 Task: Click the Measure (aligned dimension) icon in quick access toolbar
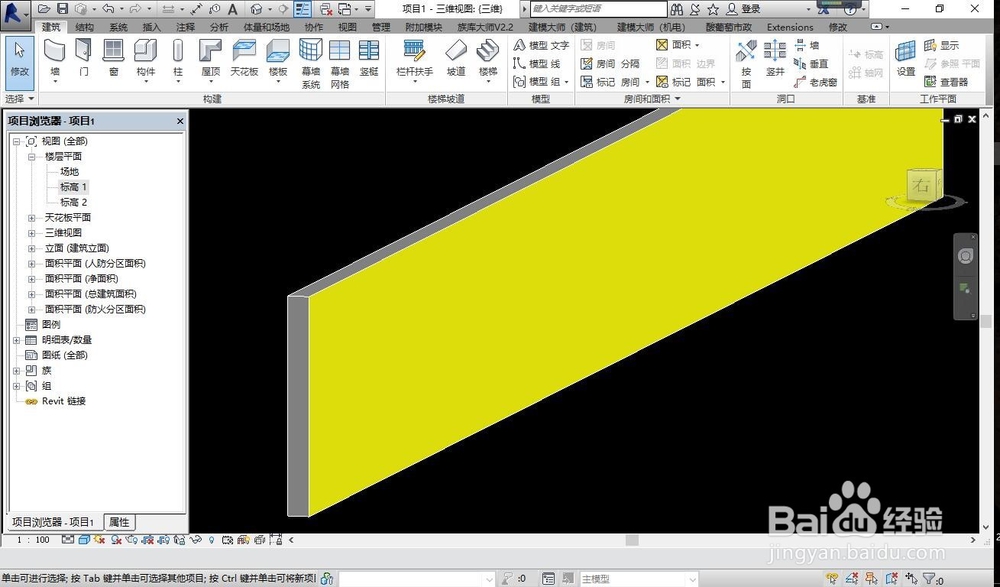point(196,9)
